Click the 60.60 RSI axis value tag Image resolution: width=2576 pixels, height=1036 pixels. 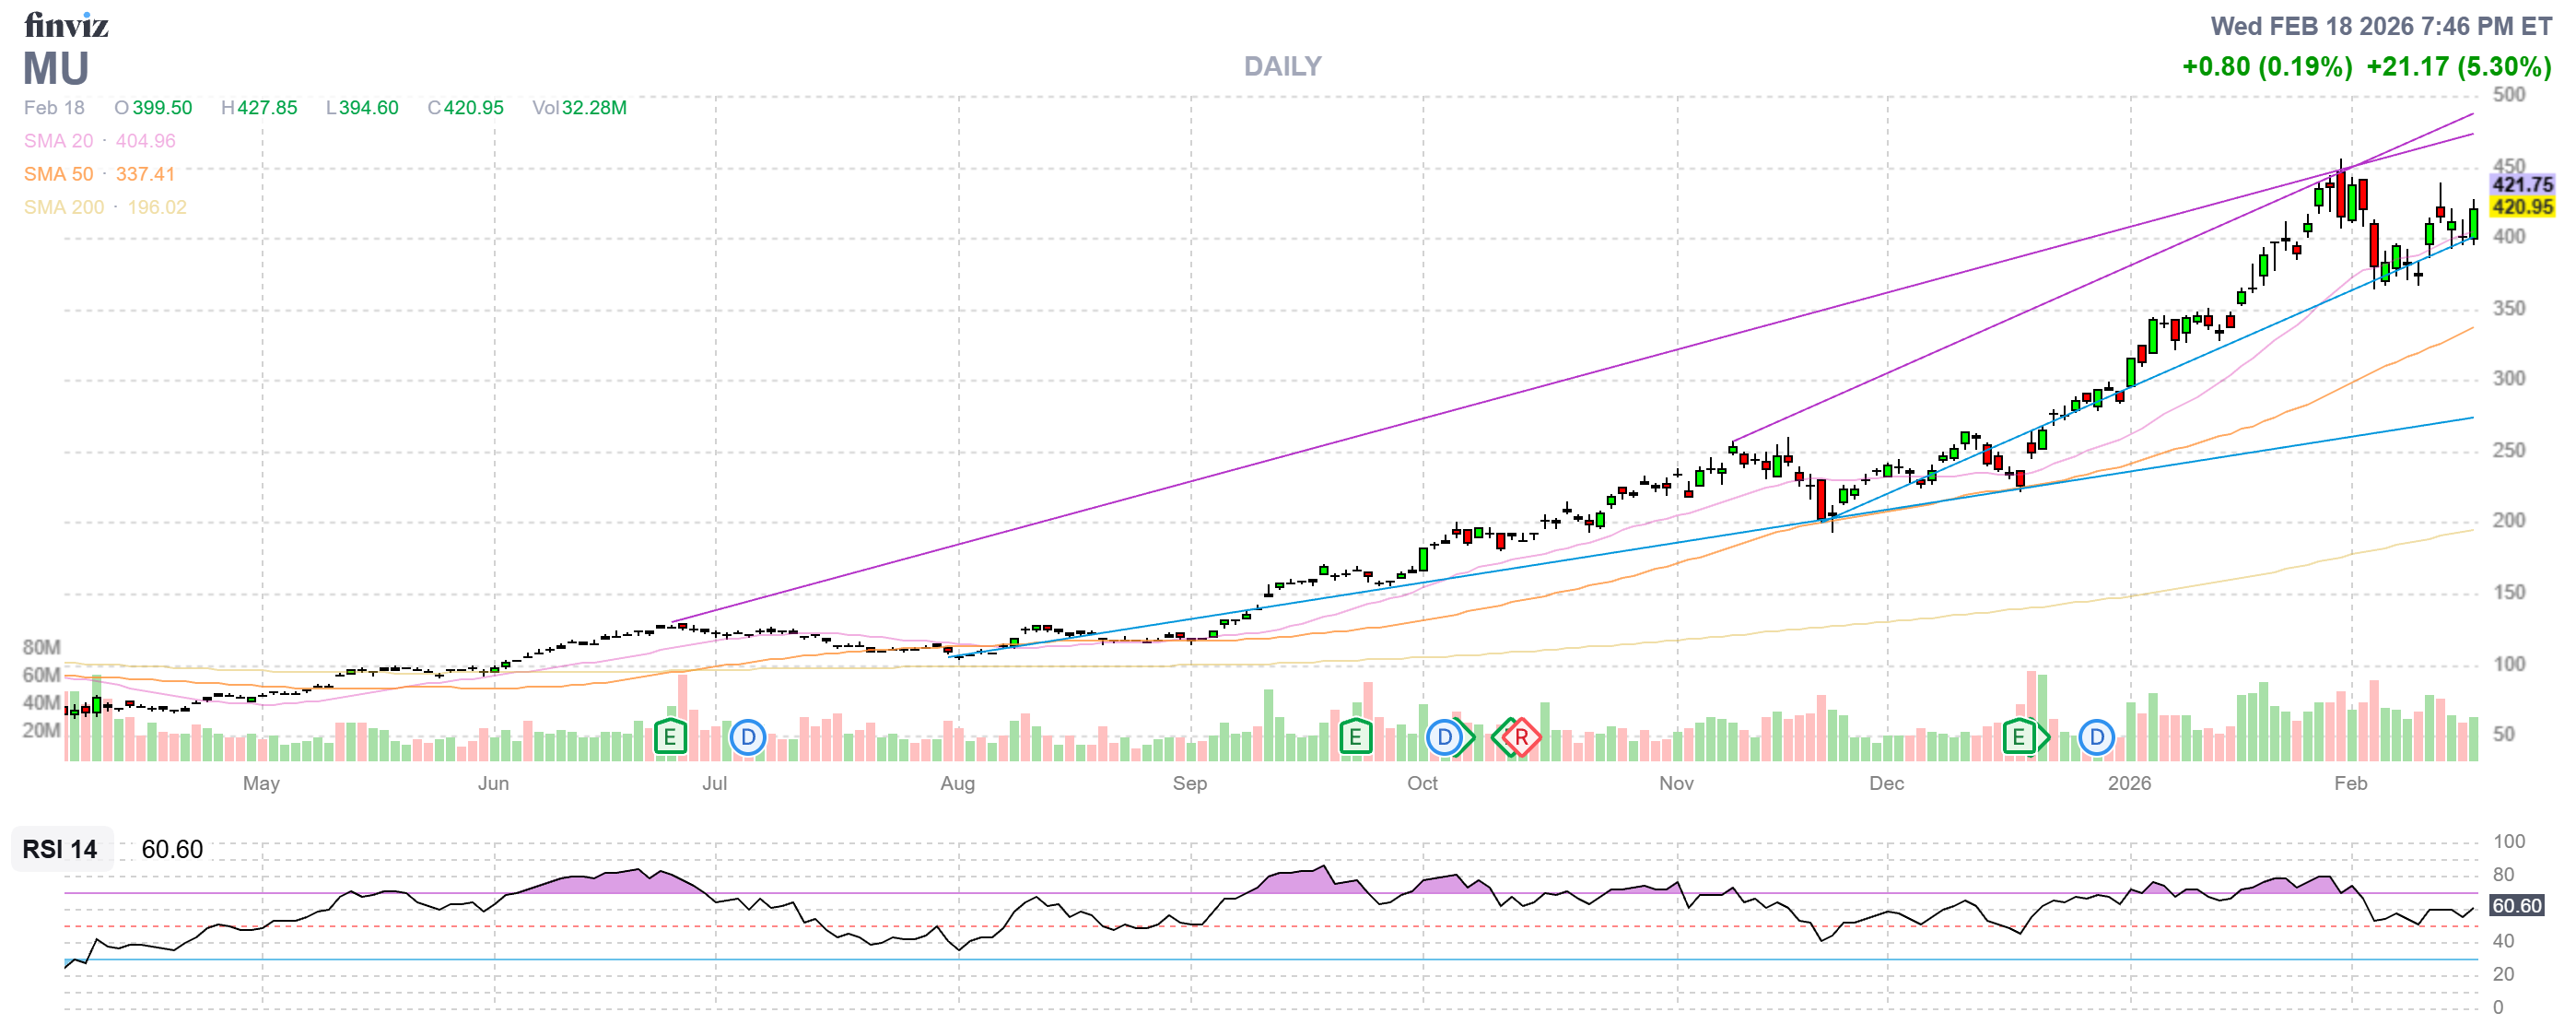(x=2515, y=905)
